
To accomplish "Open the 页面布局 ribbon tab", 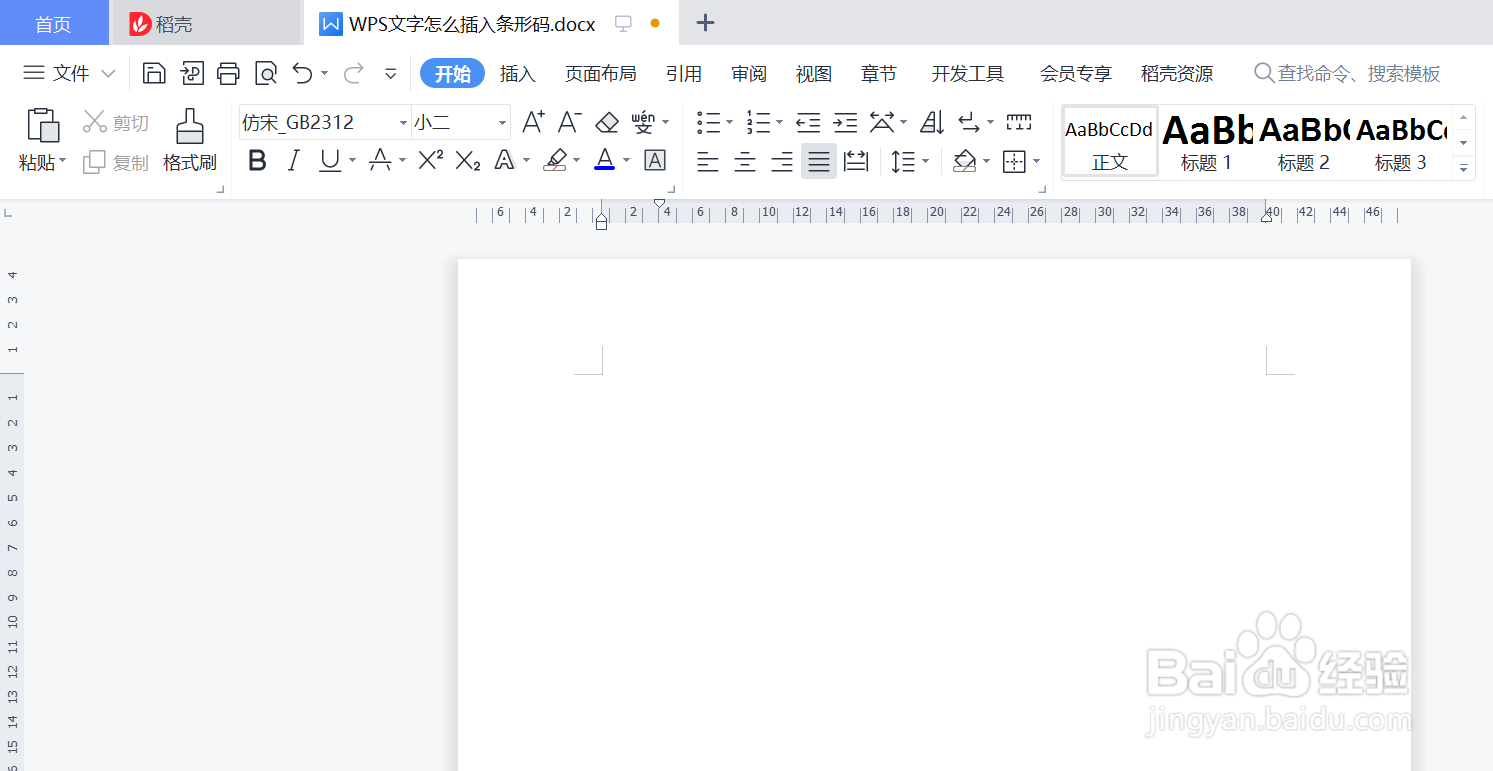I will [600, 74].
